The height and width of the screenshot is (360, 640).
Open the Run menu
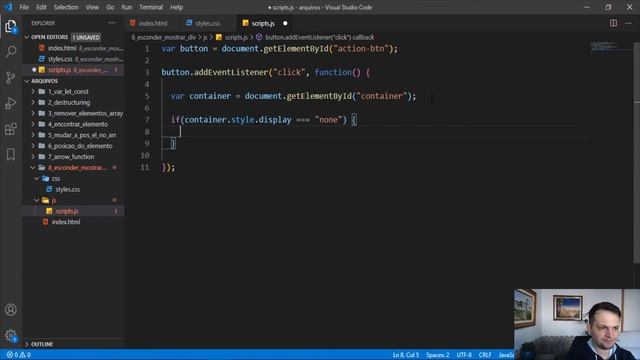(x=127, y=7)
